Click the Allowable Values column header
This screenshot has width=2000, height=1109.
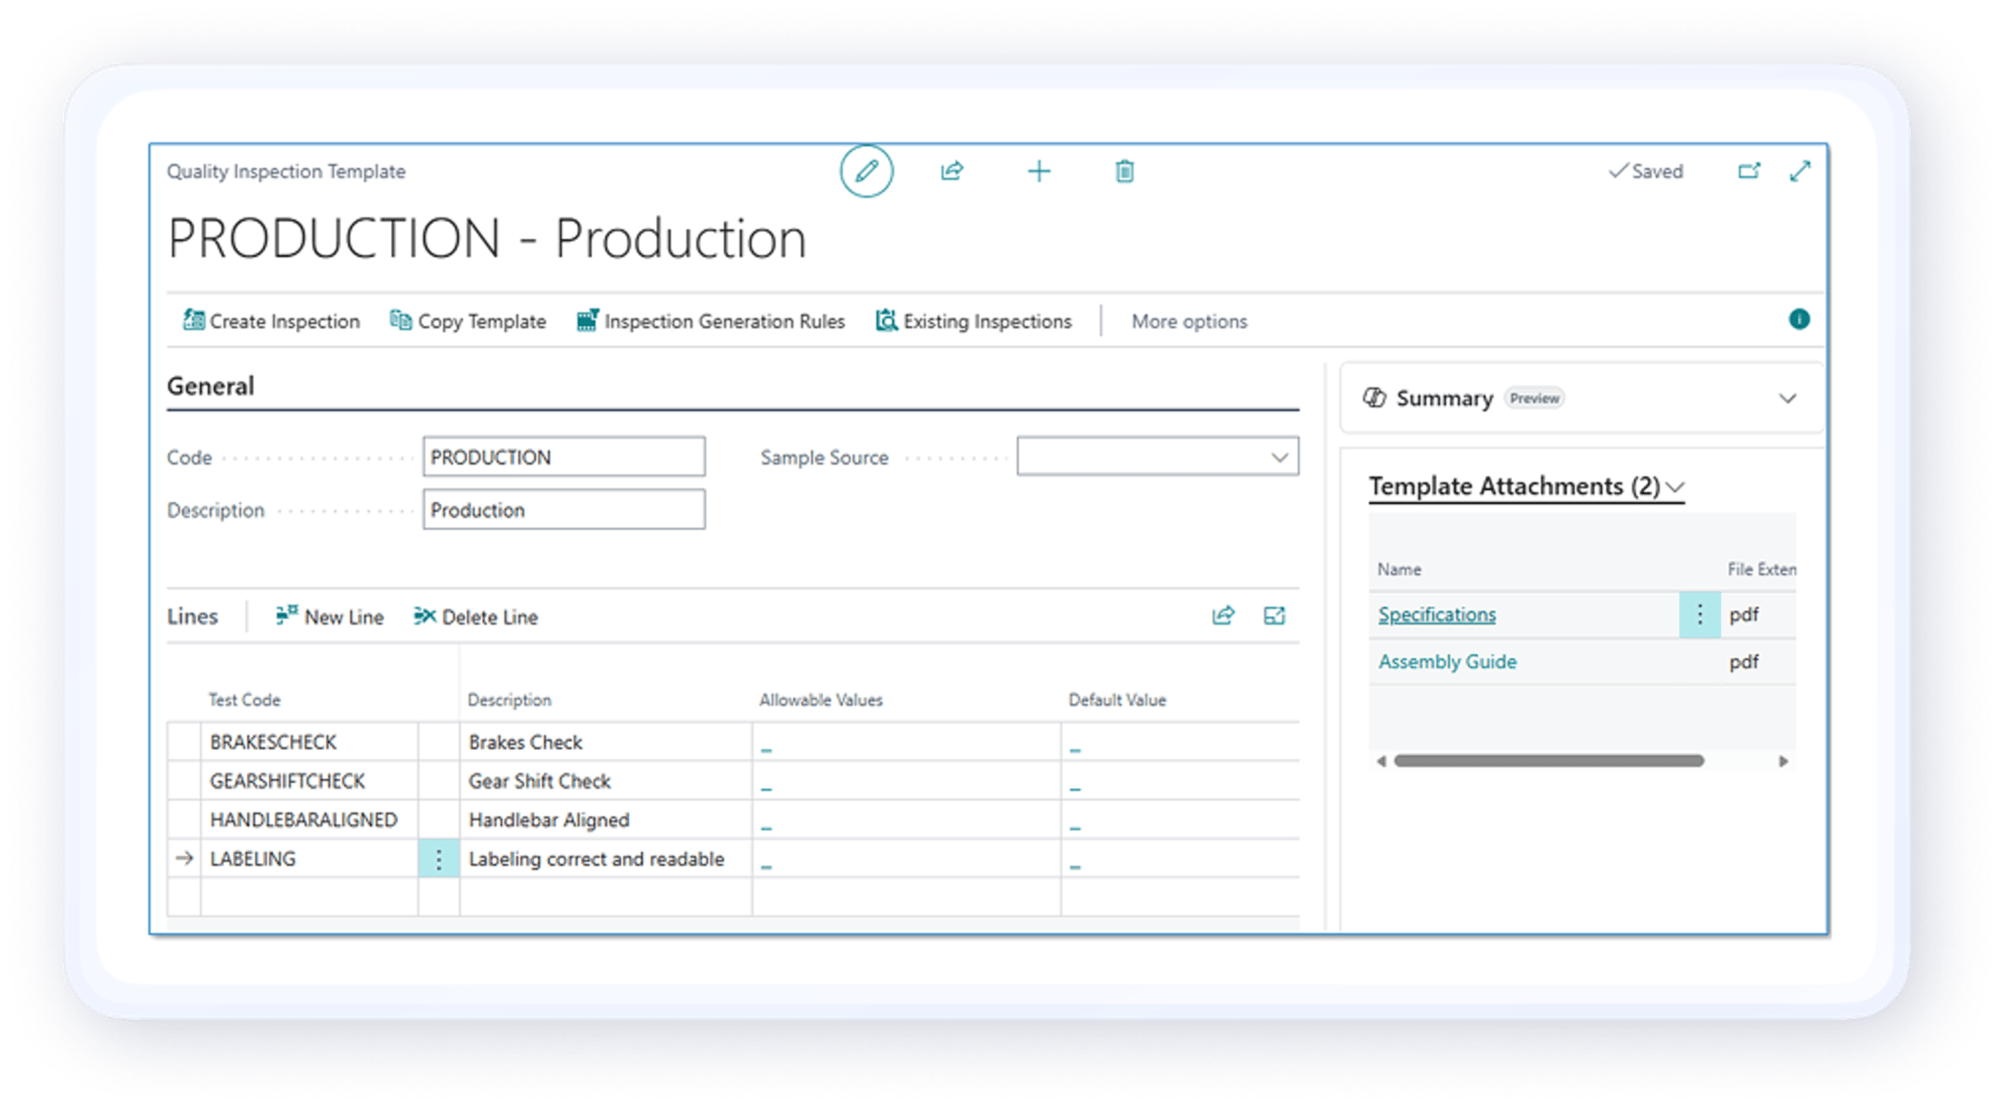[821, 700]
